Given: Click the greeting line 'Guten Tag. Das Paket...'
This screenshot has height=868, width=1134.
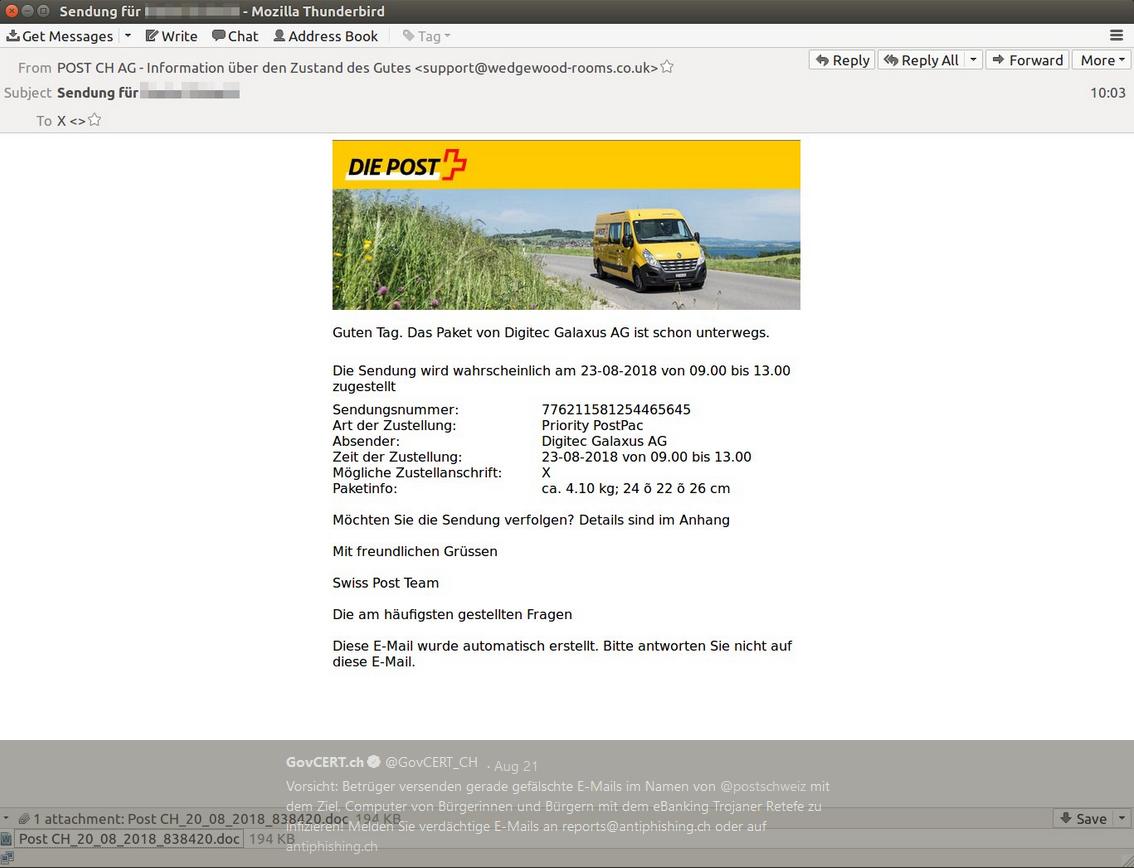Looking at the screenshot, I should (551, 333).
